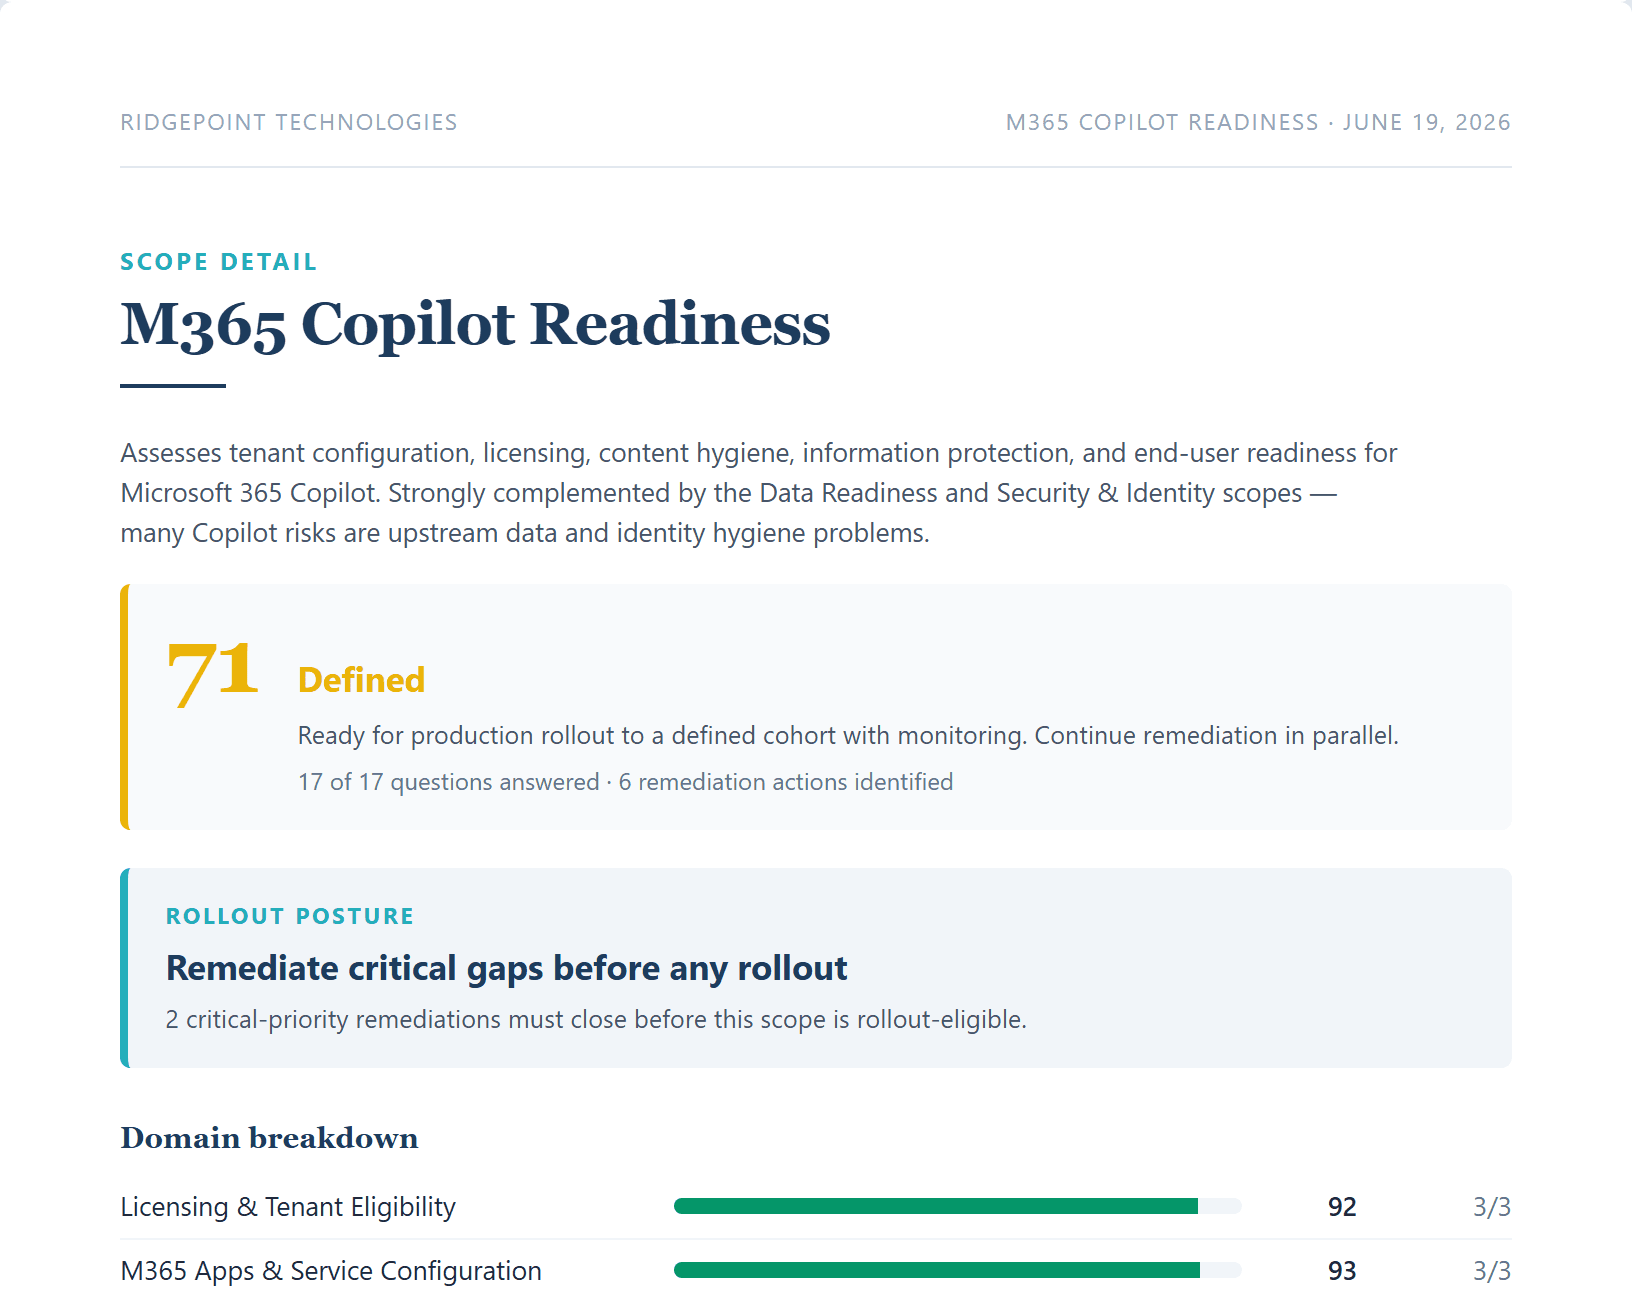
Task: Click the Rollout Posture label
Action: point(290,916)
